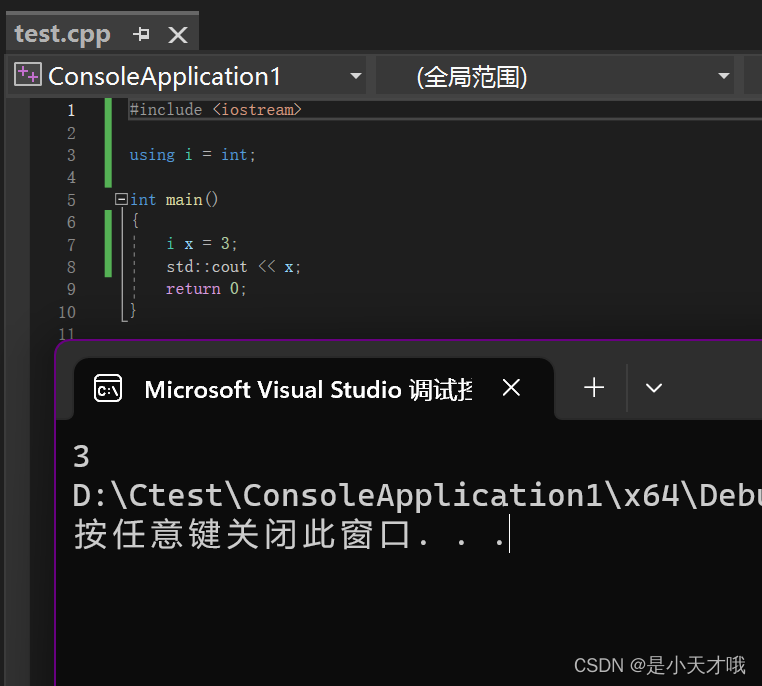Image resolution: width=762 pixels, height=686 pixels.
Task: Select the Microsoft Visual Studio debug console tab
Action: pyautogui.click(x=308, y=390)
